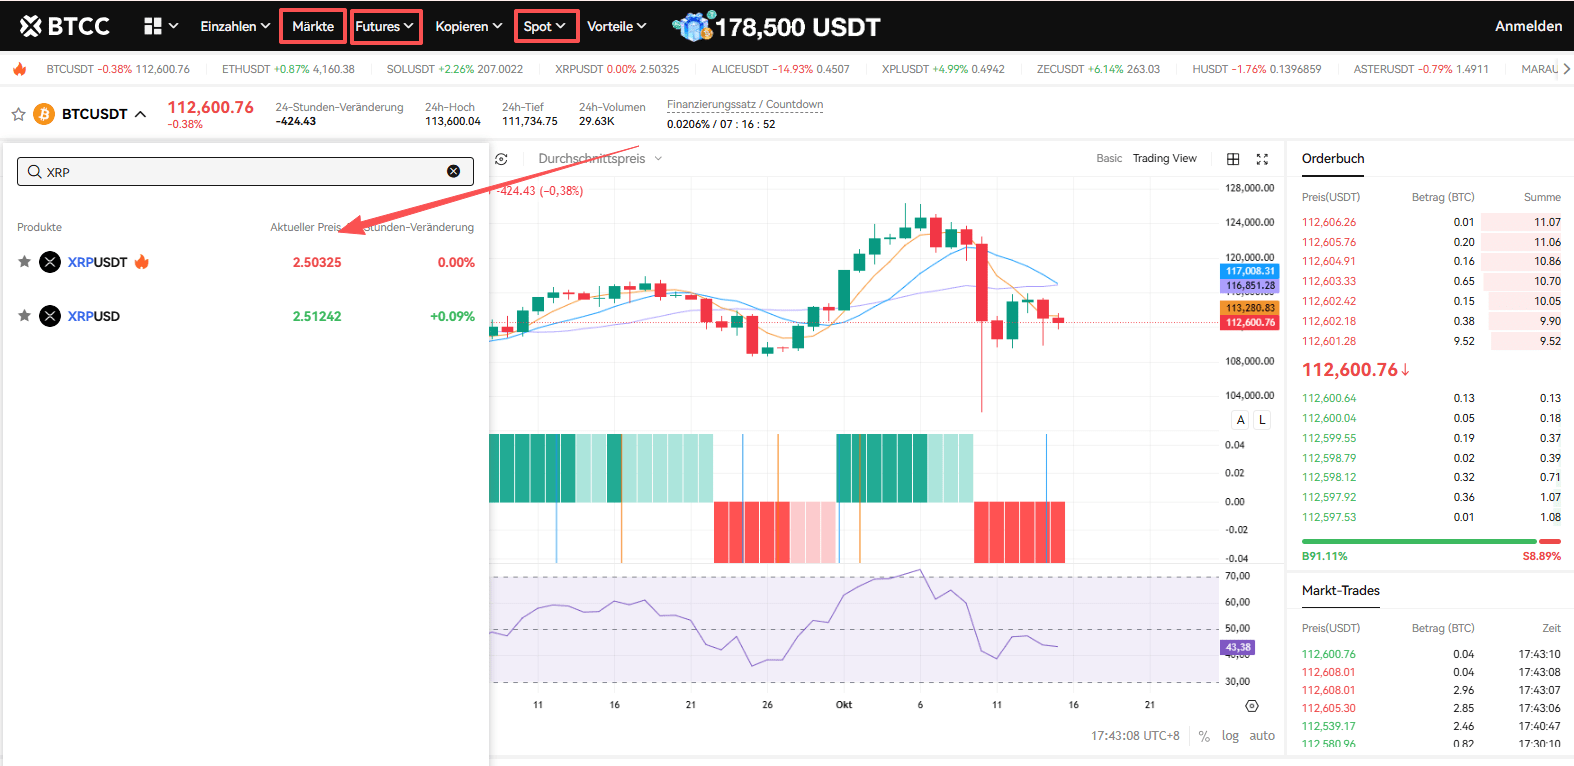Select the Orderbuch tab
Image resolution: width=1574 pixels, height=766 pixels.
coord(1333,158)
